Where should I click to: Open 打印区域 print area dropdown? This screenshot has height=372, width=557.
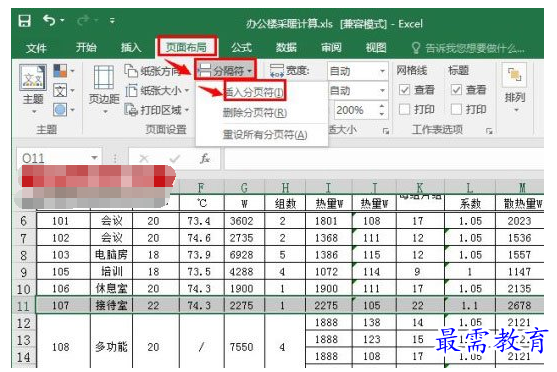157,110
